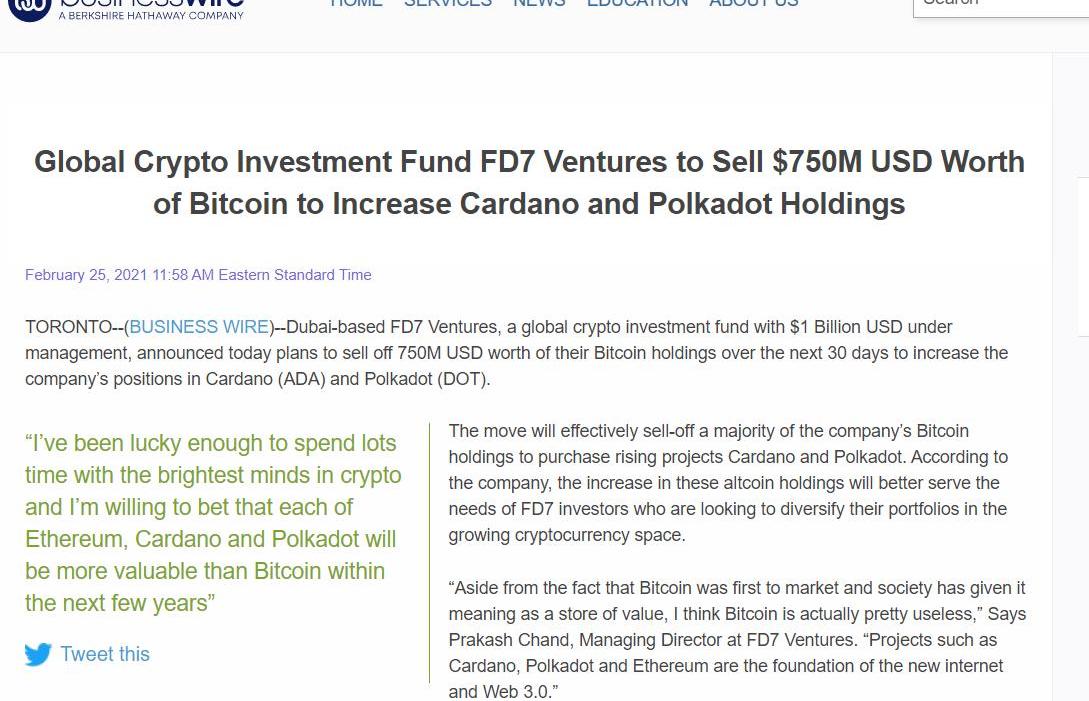Click the green pull quote text

(213, 523)
